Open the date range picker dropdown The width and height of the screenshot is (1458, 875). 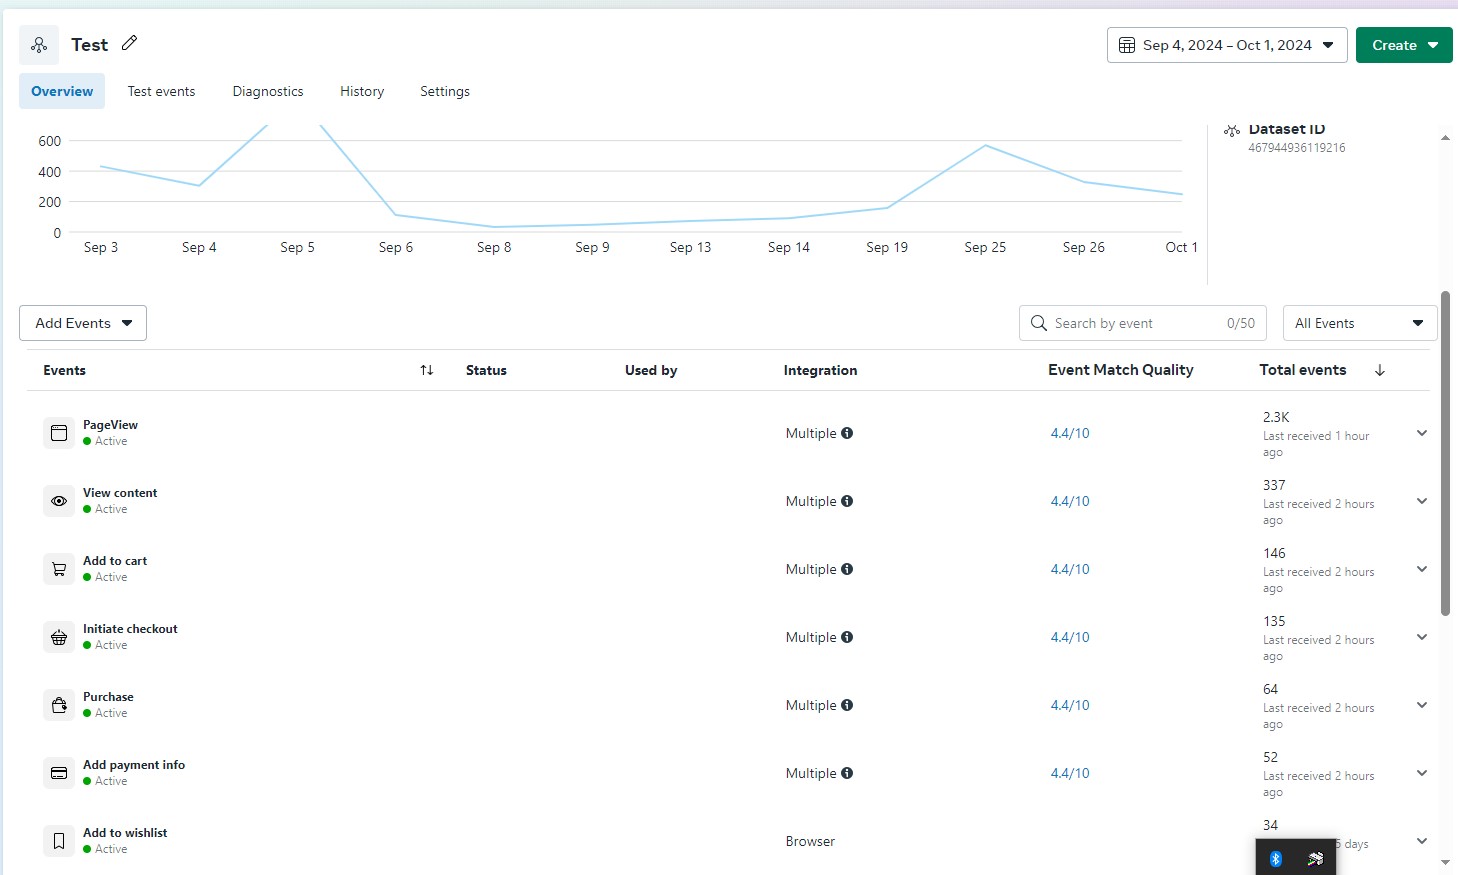(x=1227, y=45)
